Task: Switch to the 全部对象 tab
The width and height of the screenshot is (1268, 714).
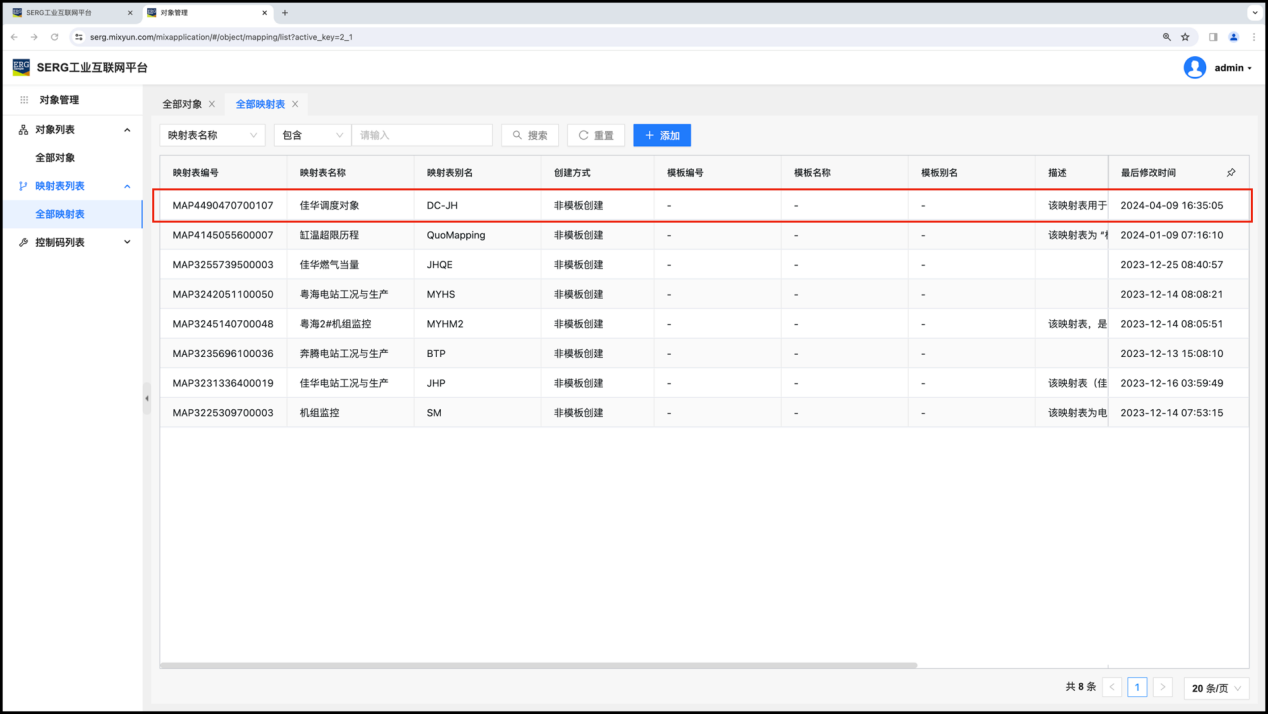Action: coord(182,104)
